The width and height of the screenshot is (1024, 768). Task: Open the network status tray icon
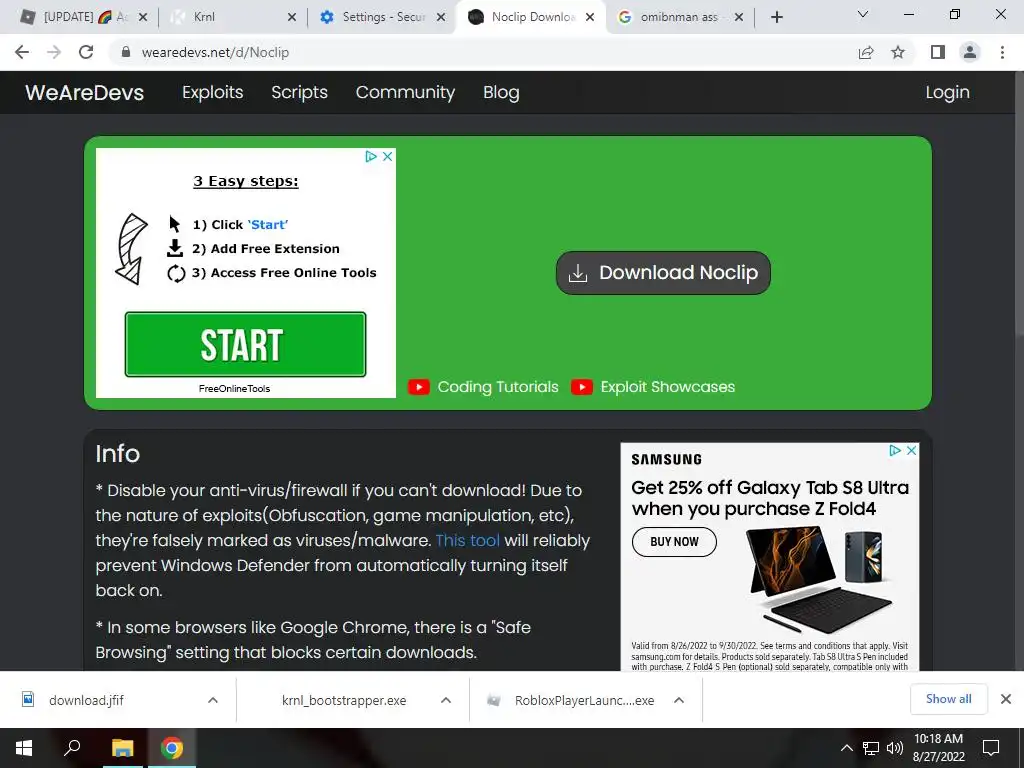pos(871,748)
